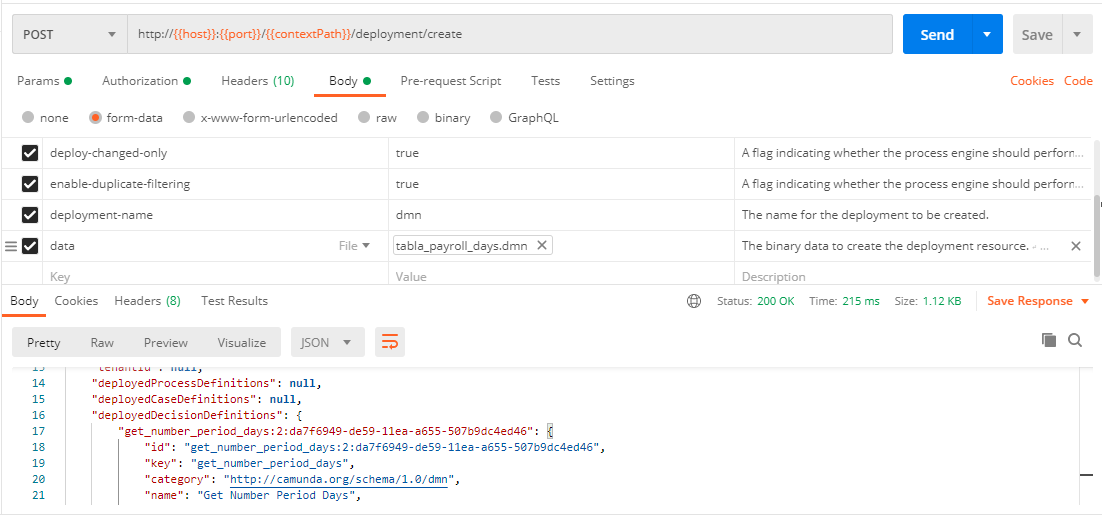Click the deployment-name value dmn
The image size is (1102, 518).
[408, 215]
